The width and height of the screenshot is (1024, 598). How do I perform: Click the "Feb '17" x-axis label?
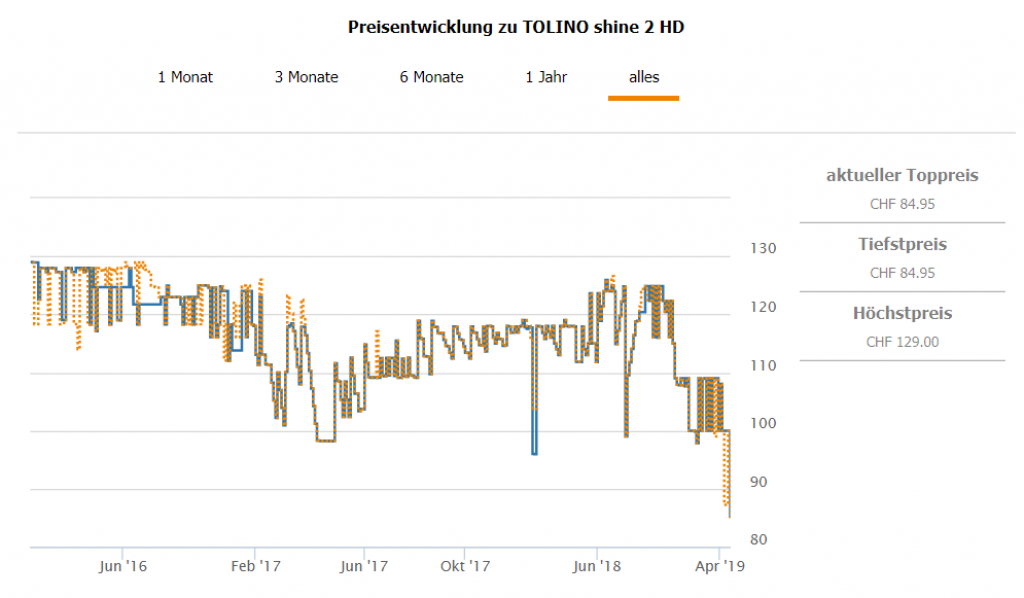(256, 566)
